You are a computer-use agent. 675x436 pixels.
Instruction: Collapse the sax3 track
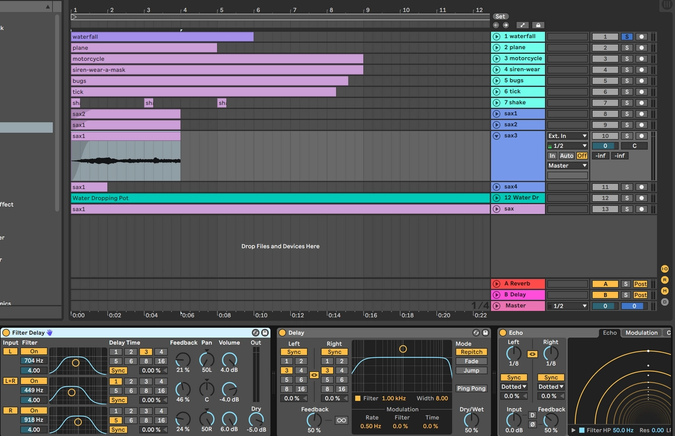[496, 135]
